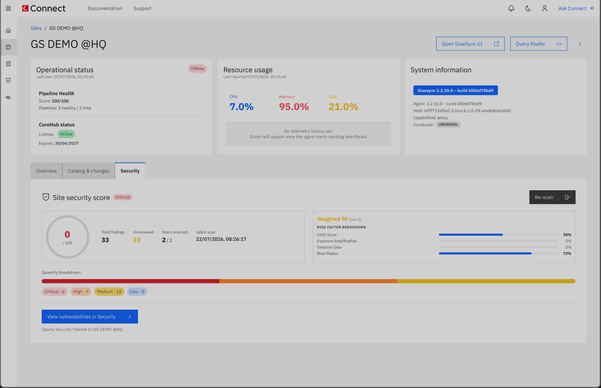Open the user account icon
Viewport: 601px width, 388px height.
[544, 8]
